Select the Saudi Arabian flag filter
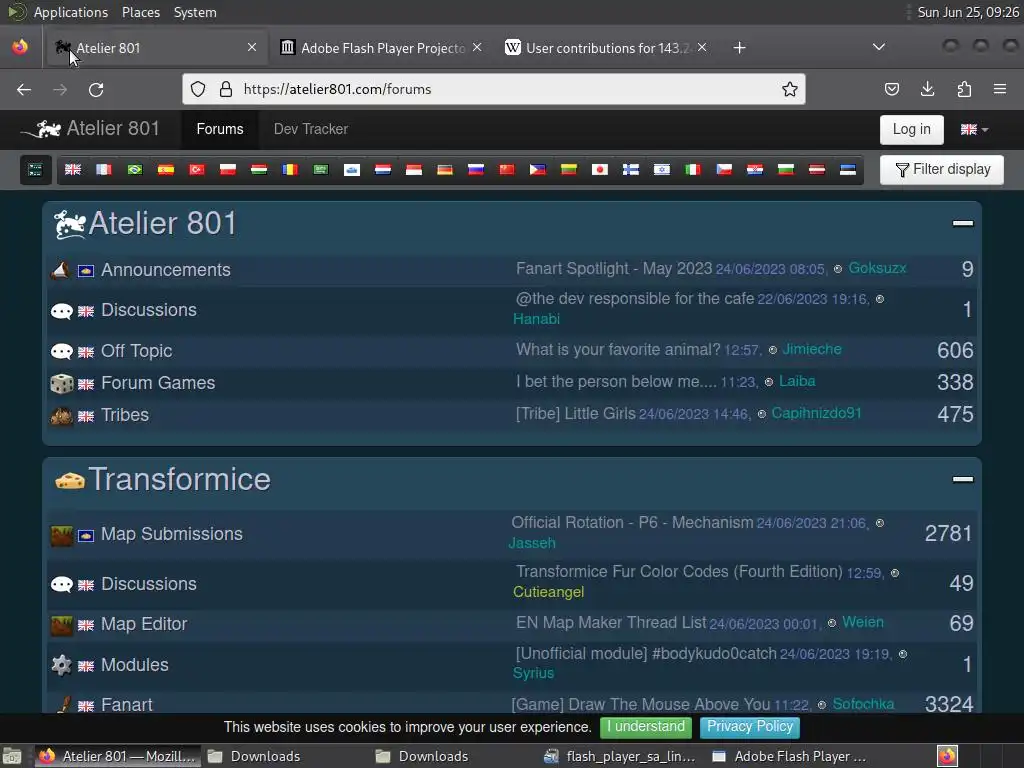The width and height of the screenshot is (1024, 768). coord(321,170)
